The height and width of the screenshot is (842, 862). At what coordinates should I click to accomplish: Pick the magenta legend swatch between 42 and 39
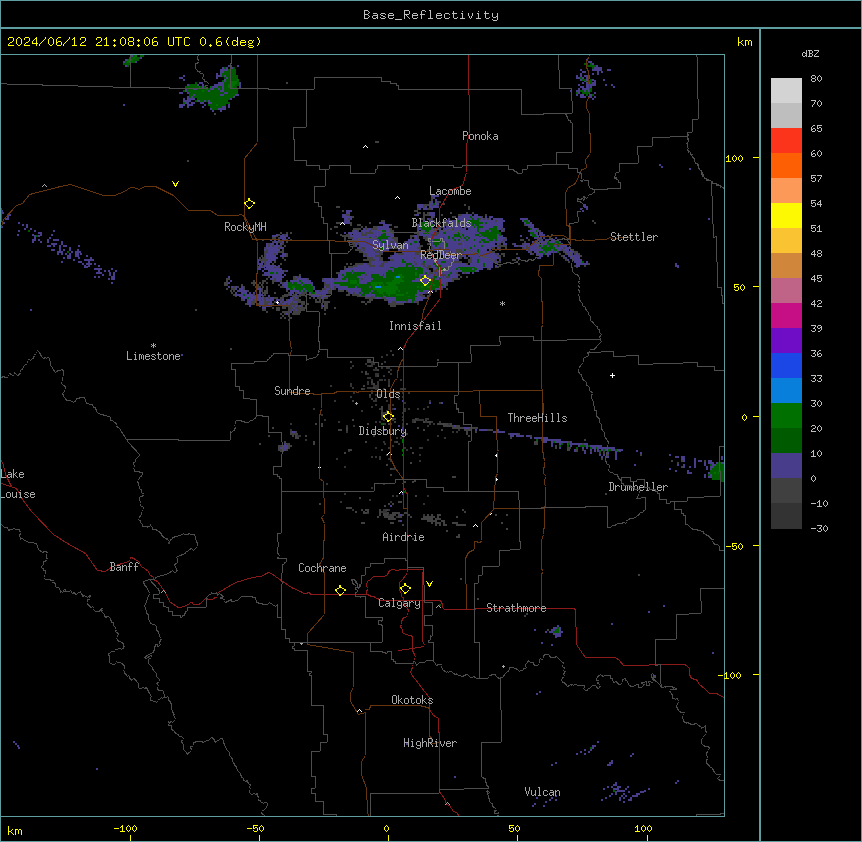point(786,315)
